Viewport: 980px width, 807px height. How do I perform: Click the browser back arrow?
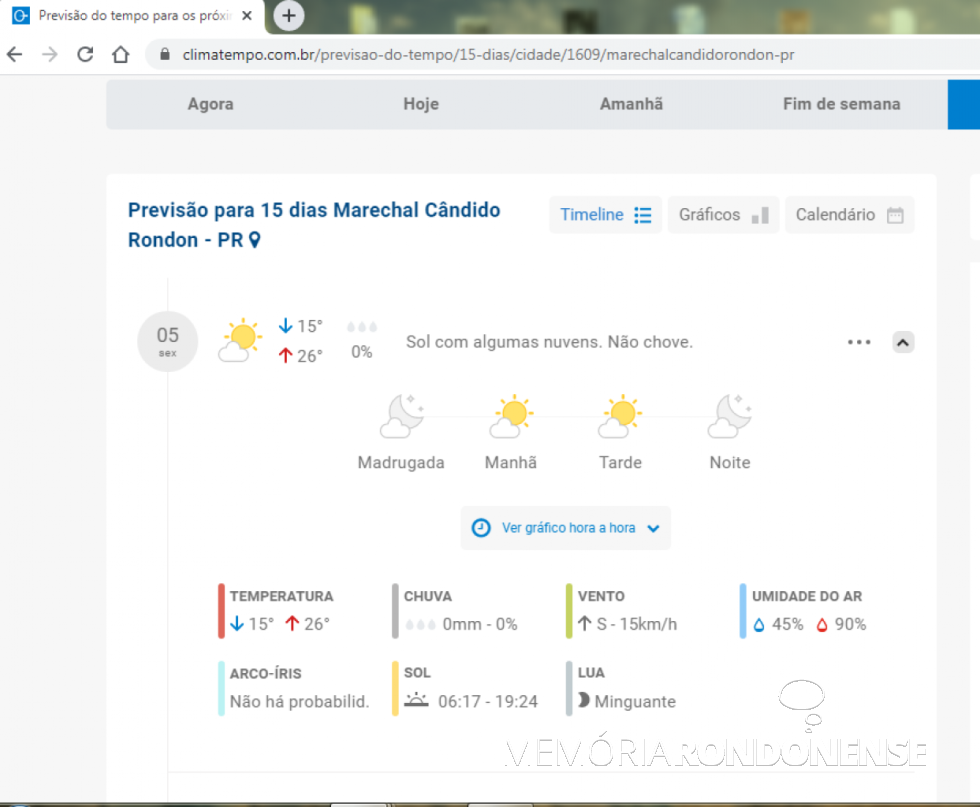click(x=14, y=54)
